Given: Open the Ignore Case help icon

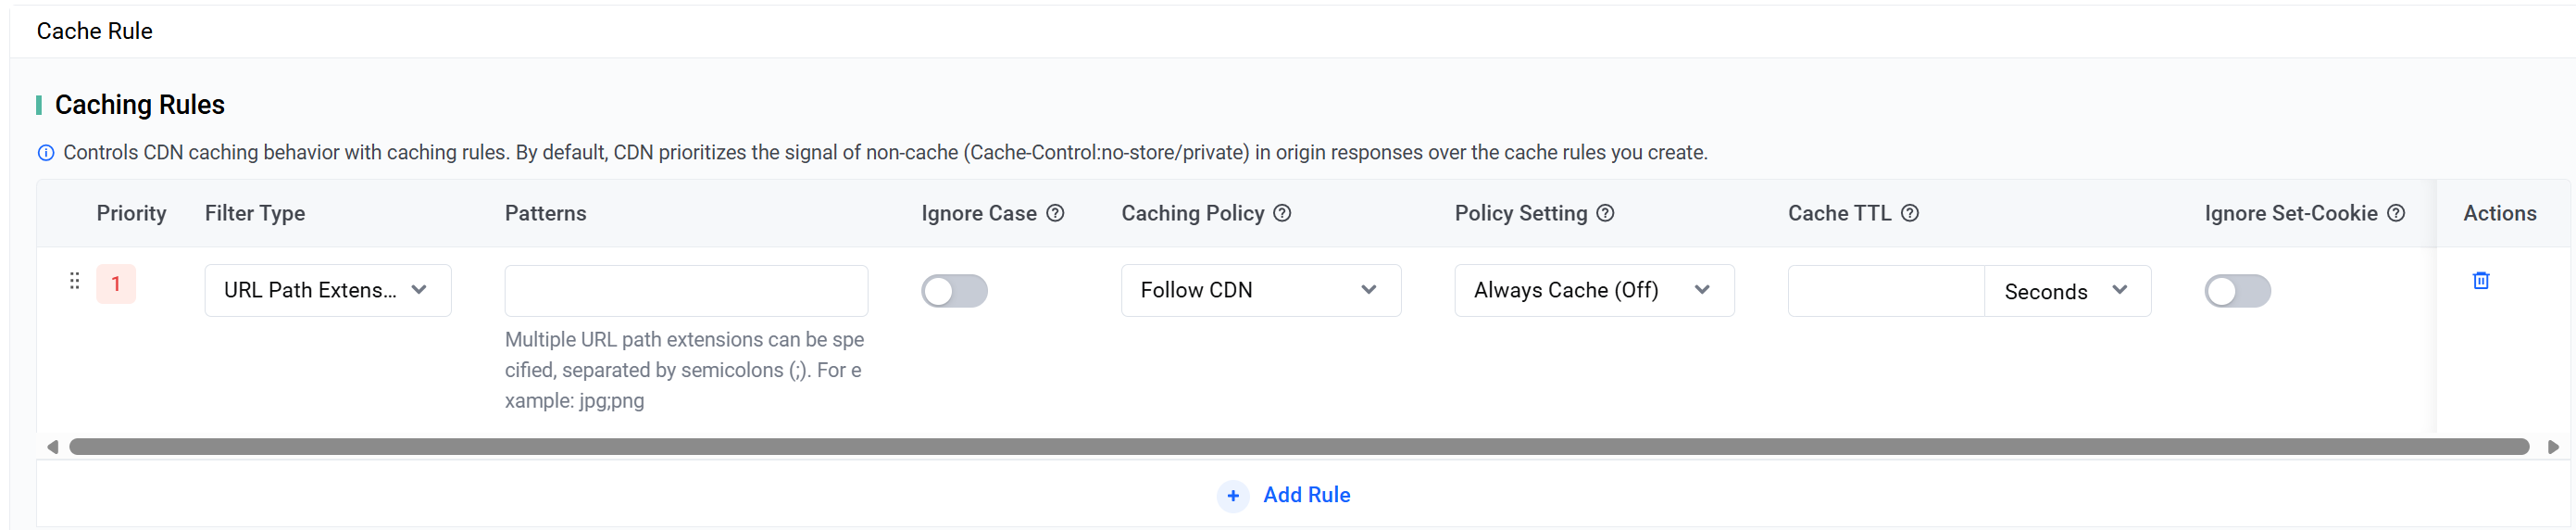Looking at the screenshot, I should pos(1055,213).
